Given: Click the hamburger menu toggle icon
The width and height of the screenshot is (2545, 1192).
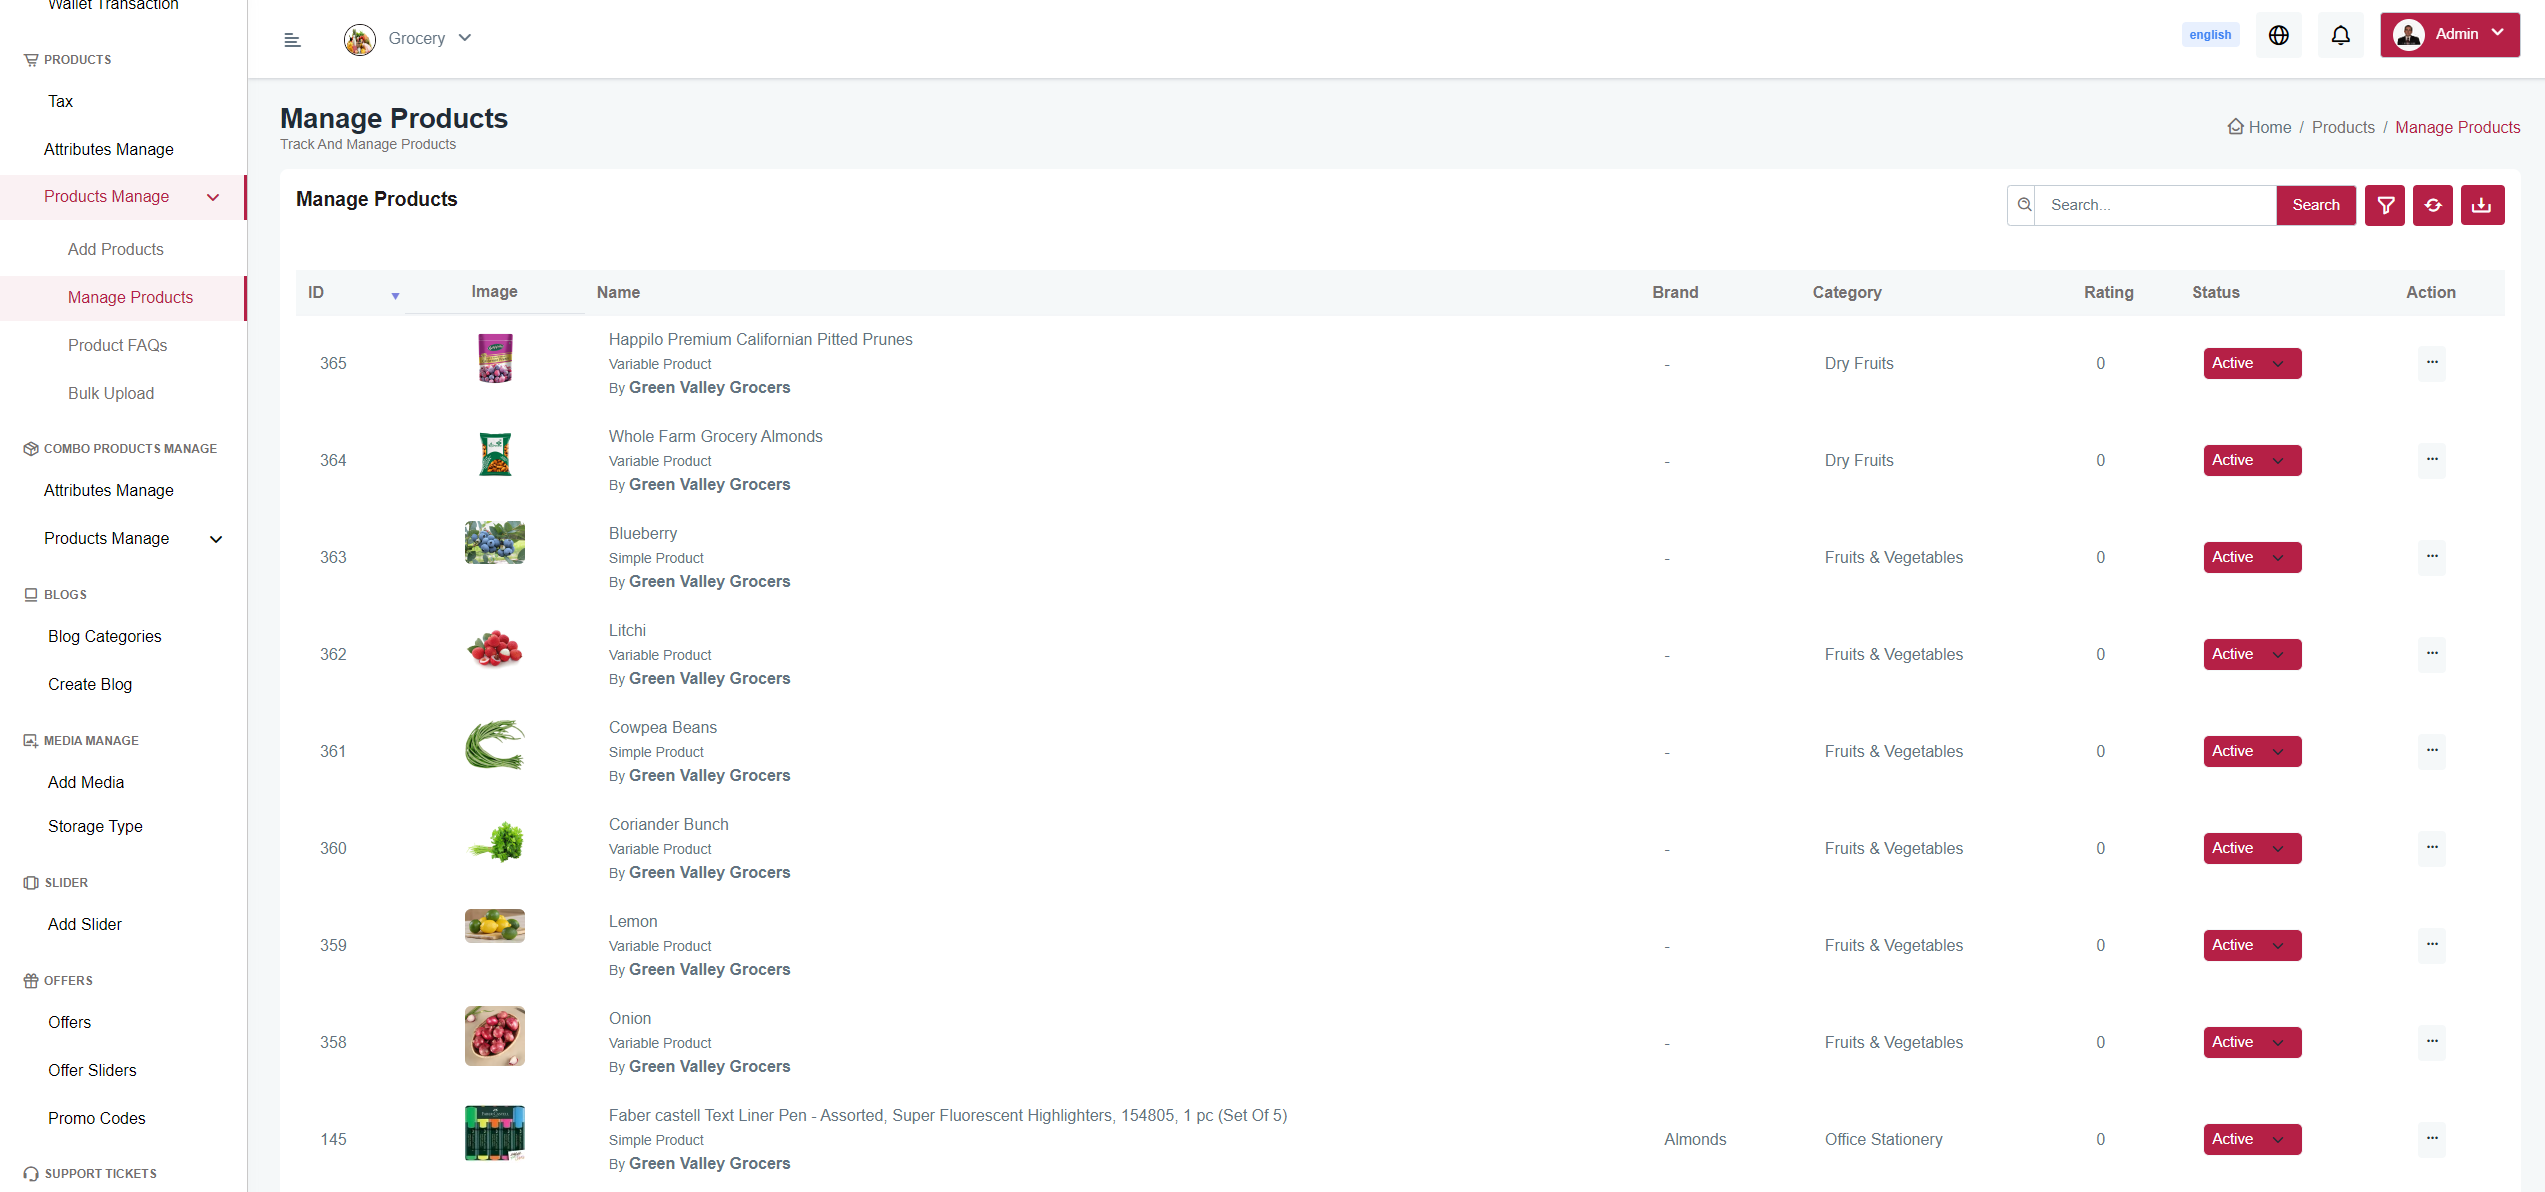Looking at the screenshot, I should click(x=292, y=40).
